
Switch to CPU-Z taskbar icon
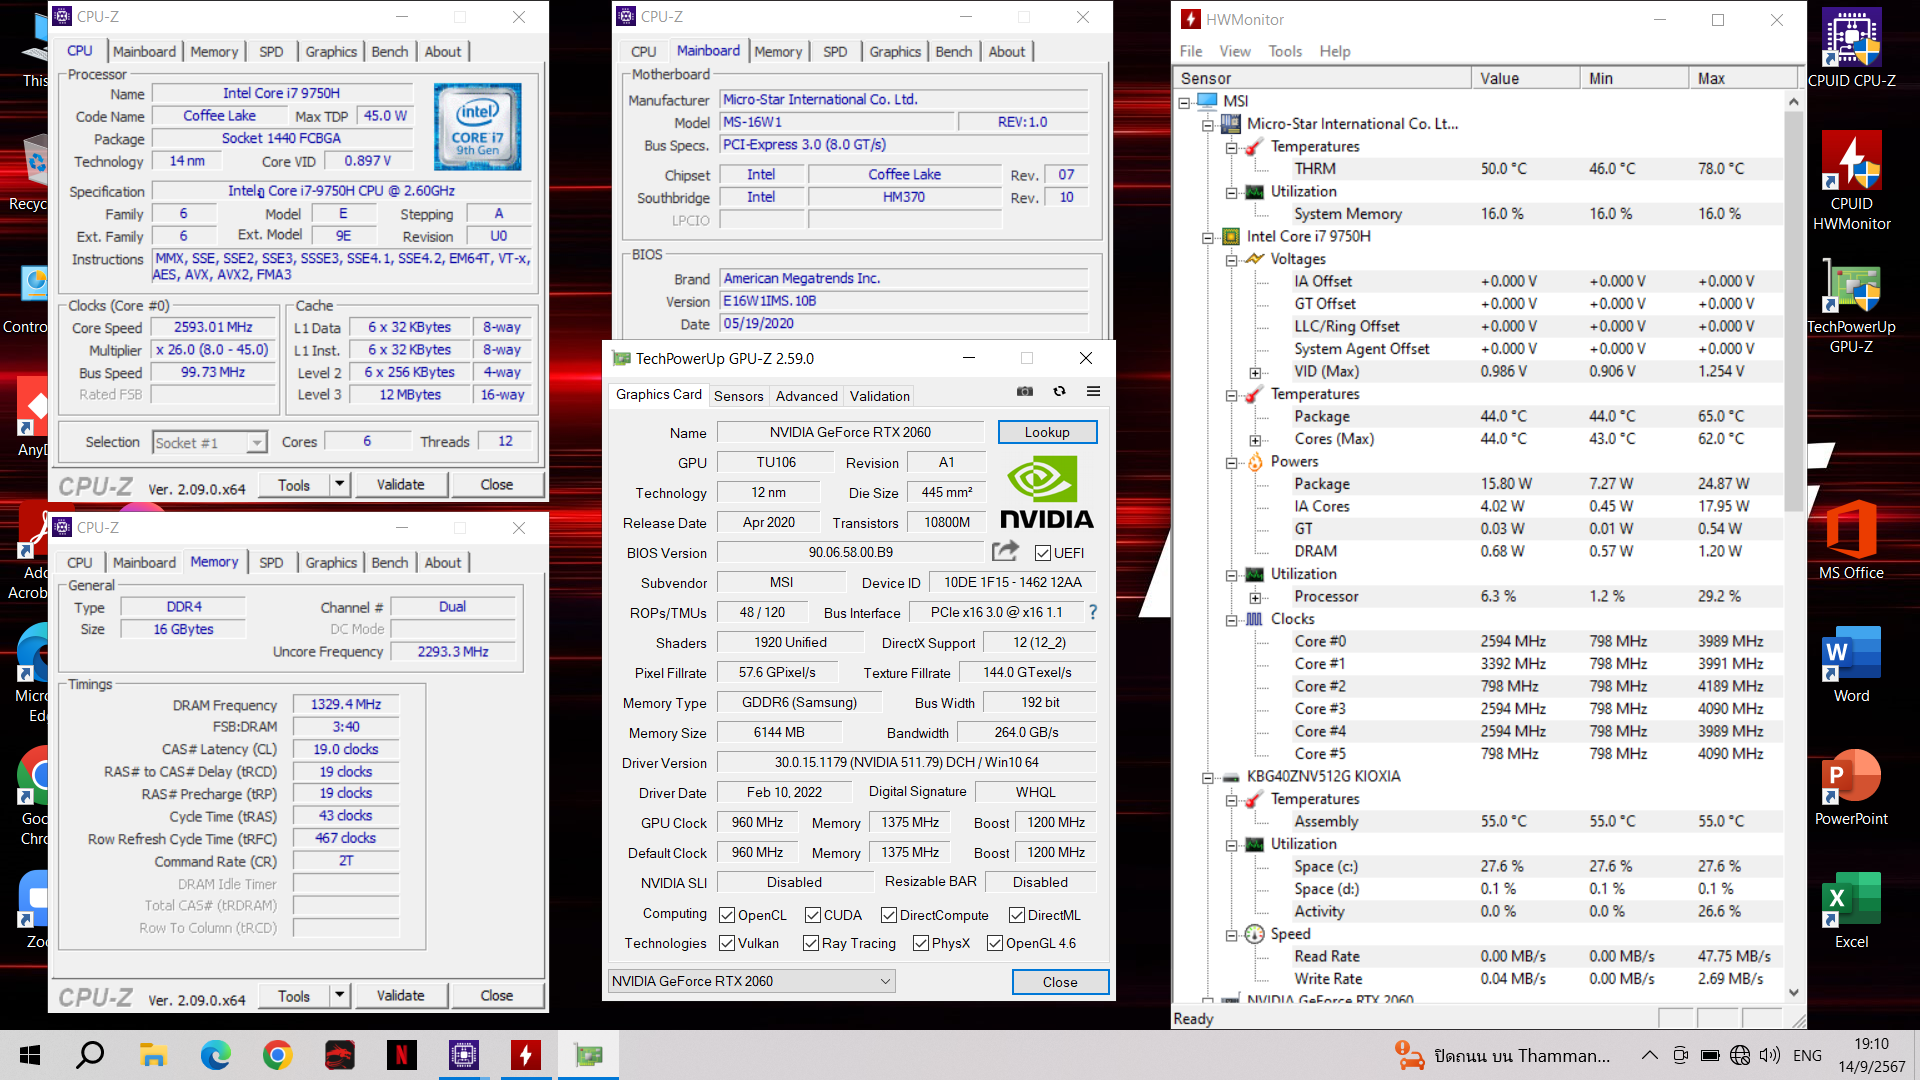(463, 1055)
